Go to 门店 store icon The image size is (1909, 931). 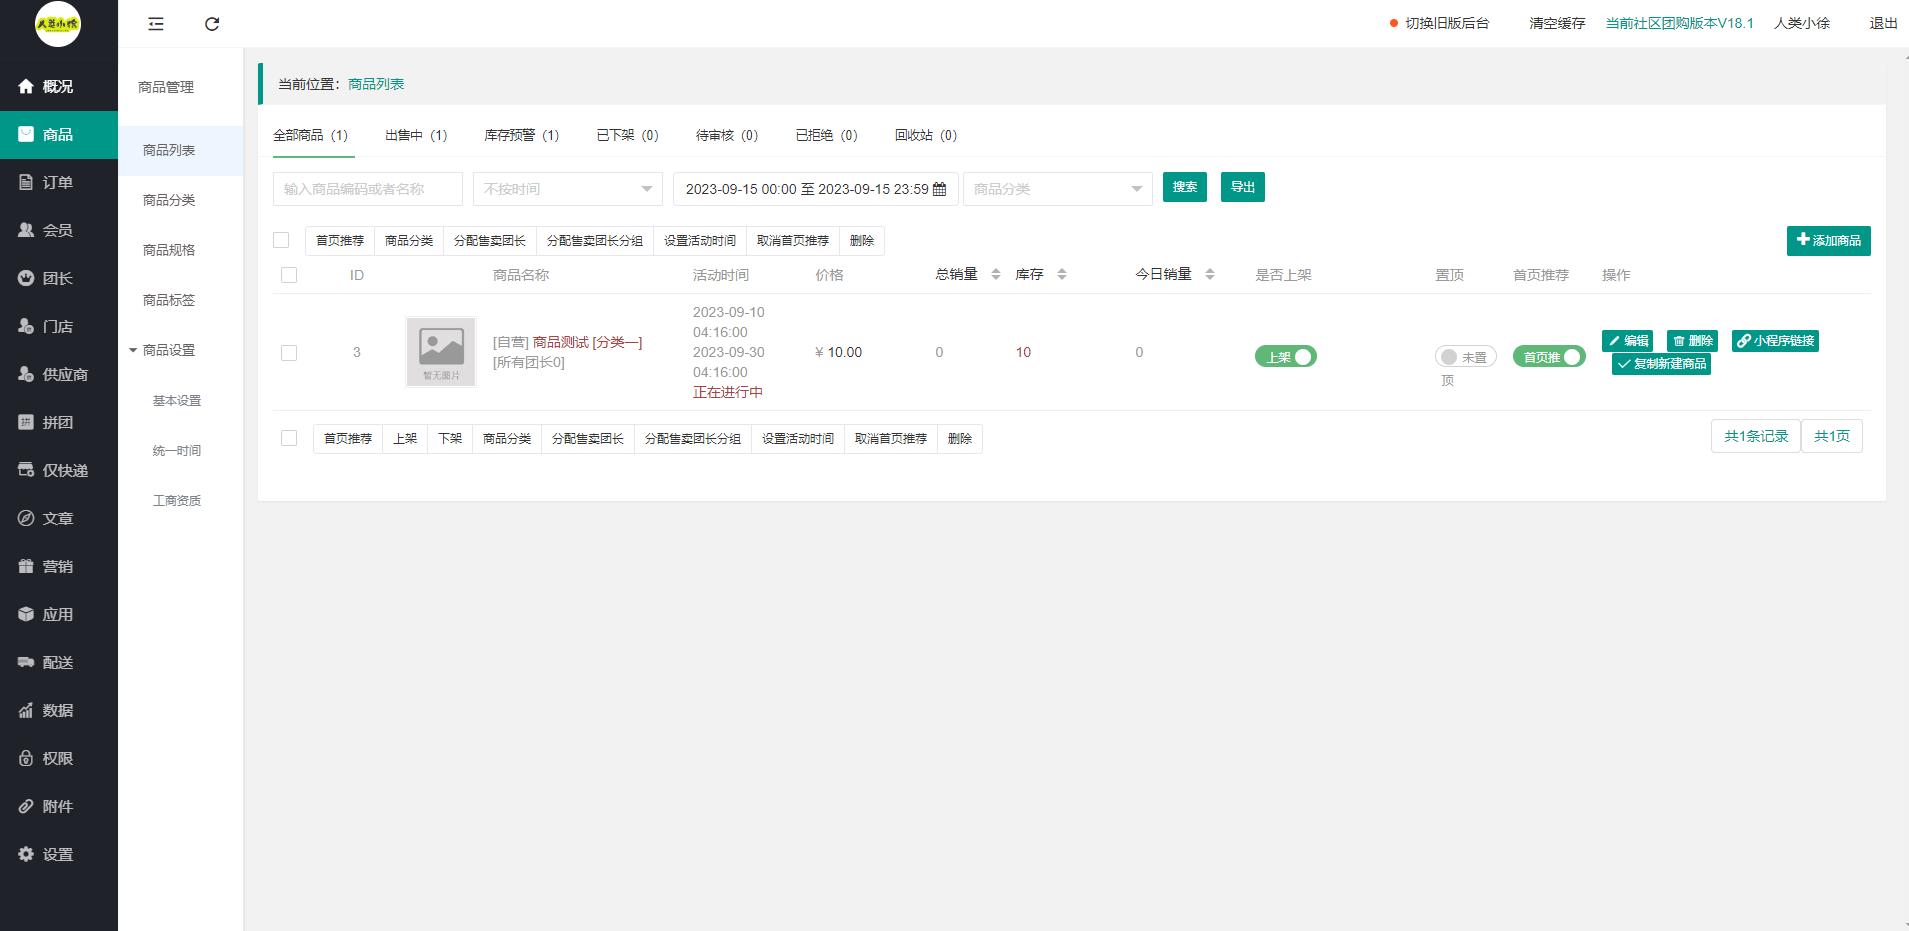pos(26,327)
